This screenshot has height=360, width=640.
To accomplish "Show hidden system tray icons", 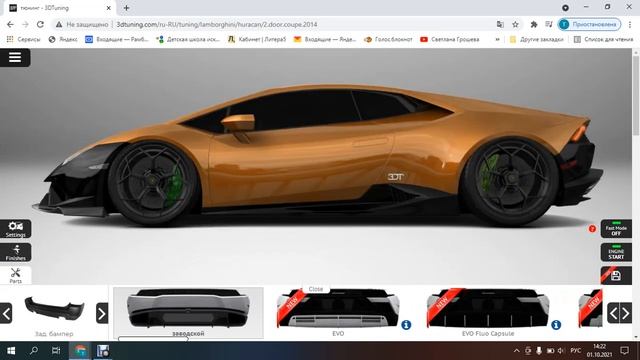I will point(516,351).
